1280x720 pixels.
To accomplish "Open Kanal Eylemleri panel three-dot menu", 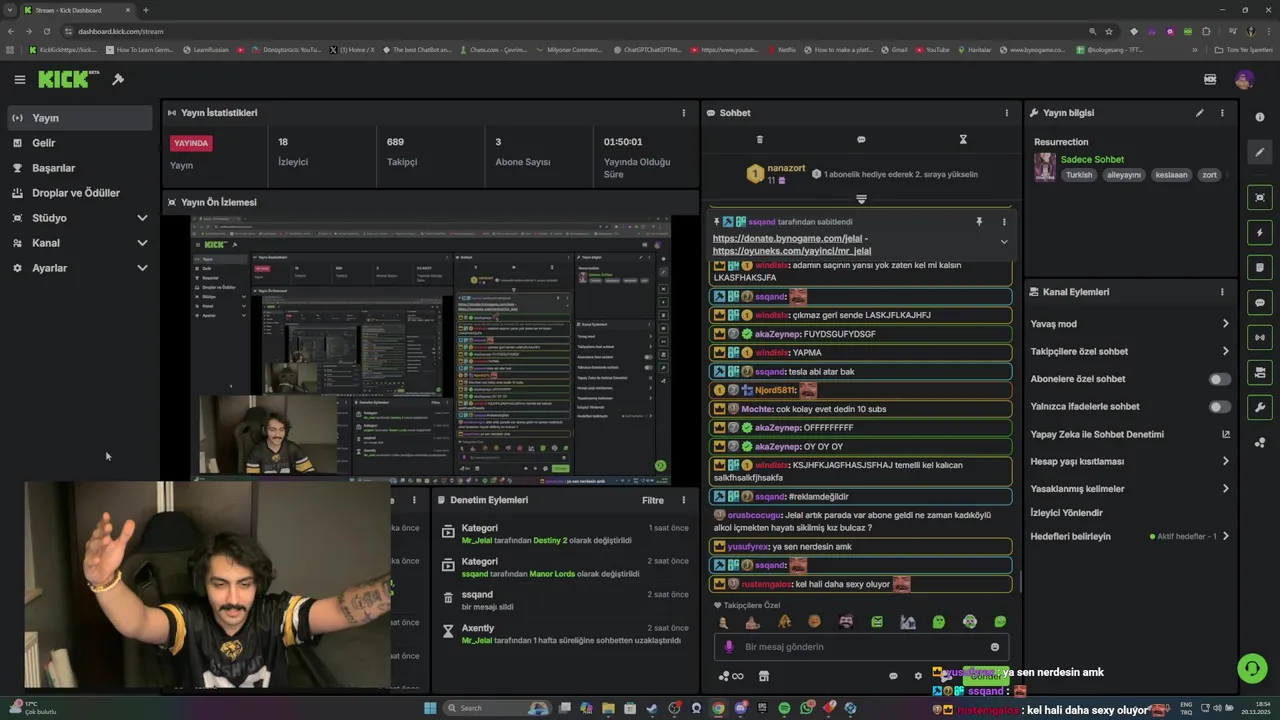I will pos(1222,292).
